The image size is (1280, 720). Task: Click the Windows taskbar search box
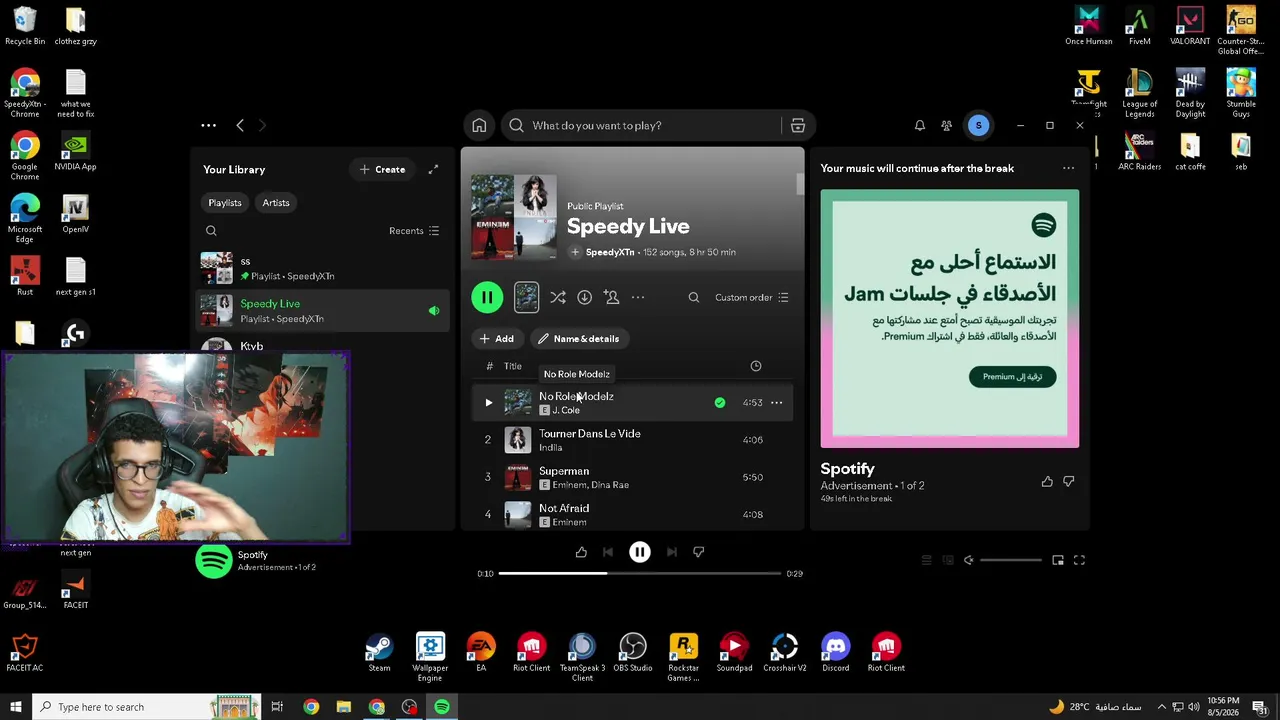(x=146, y=707)
